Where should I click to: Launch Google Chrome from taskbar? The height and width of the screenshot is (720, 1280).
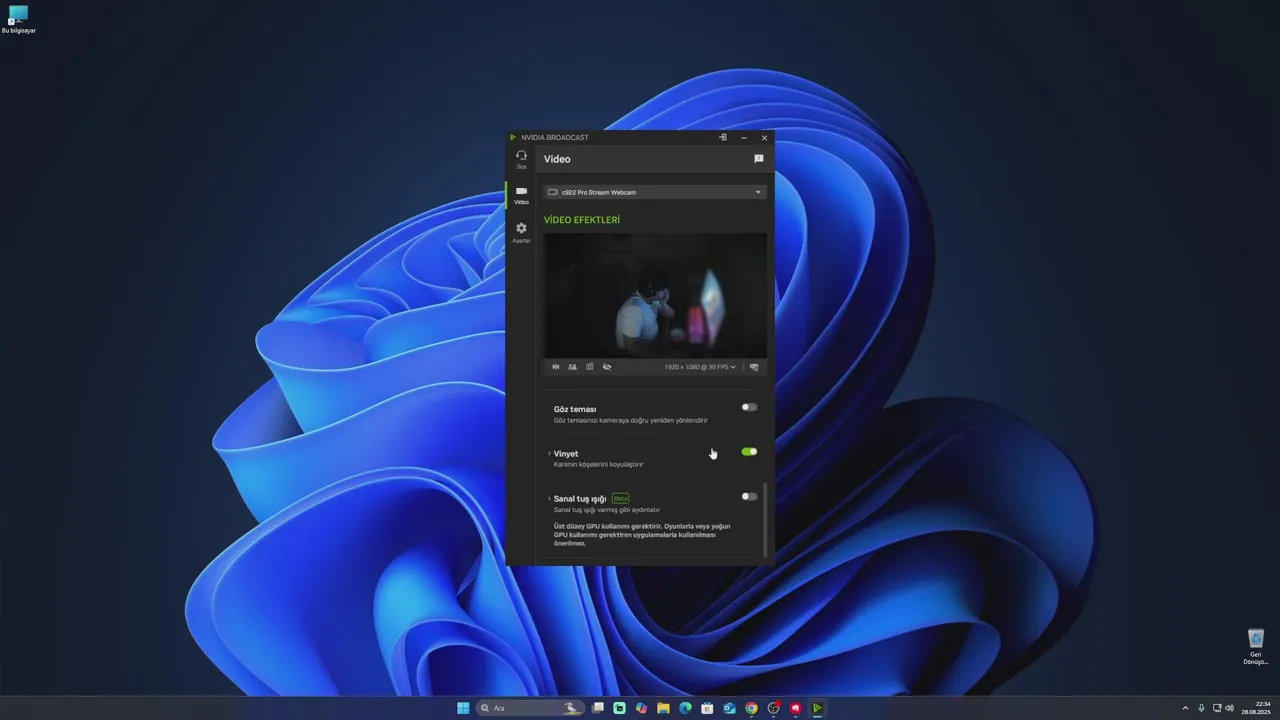click(751, 708)
